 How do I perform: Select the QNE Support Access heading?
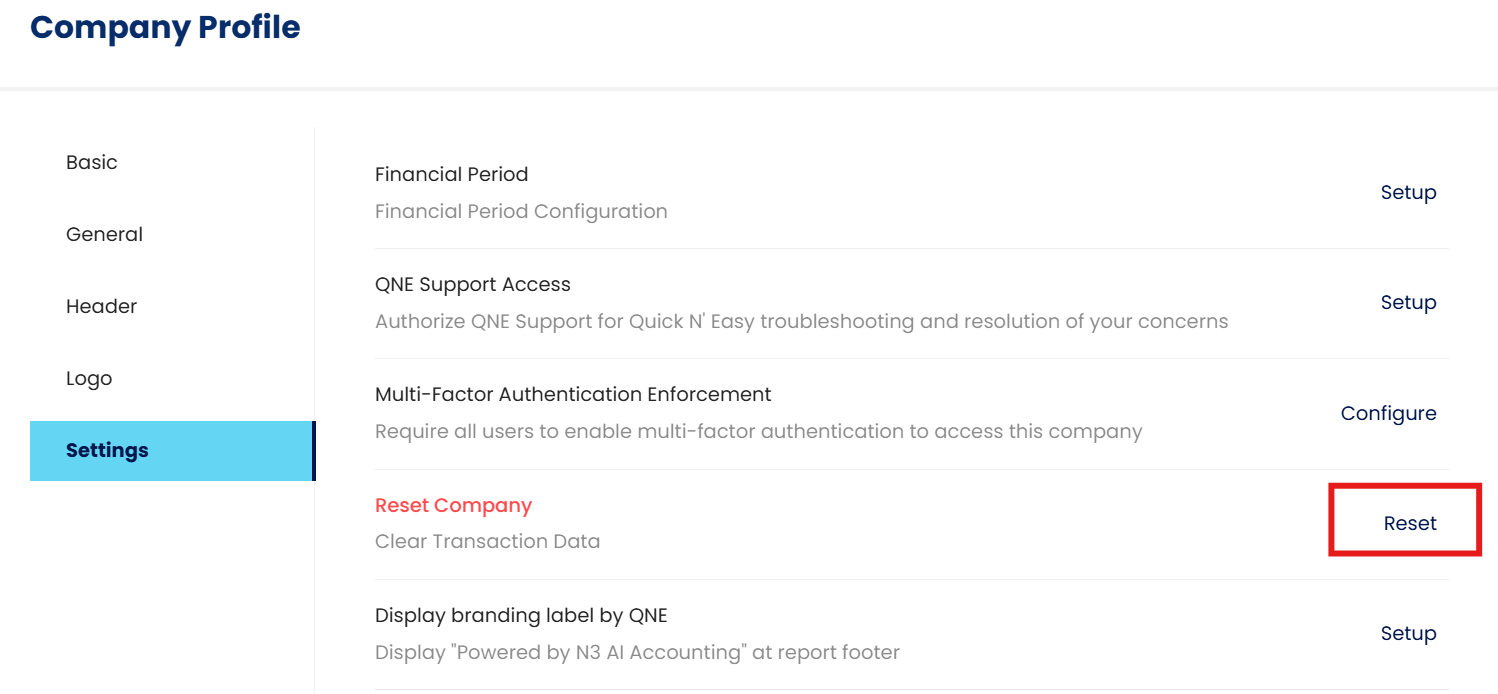pos(472,284)
